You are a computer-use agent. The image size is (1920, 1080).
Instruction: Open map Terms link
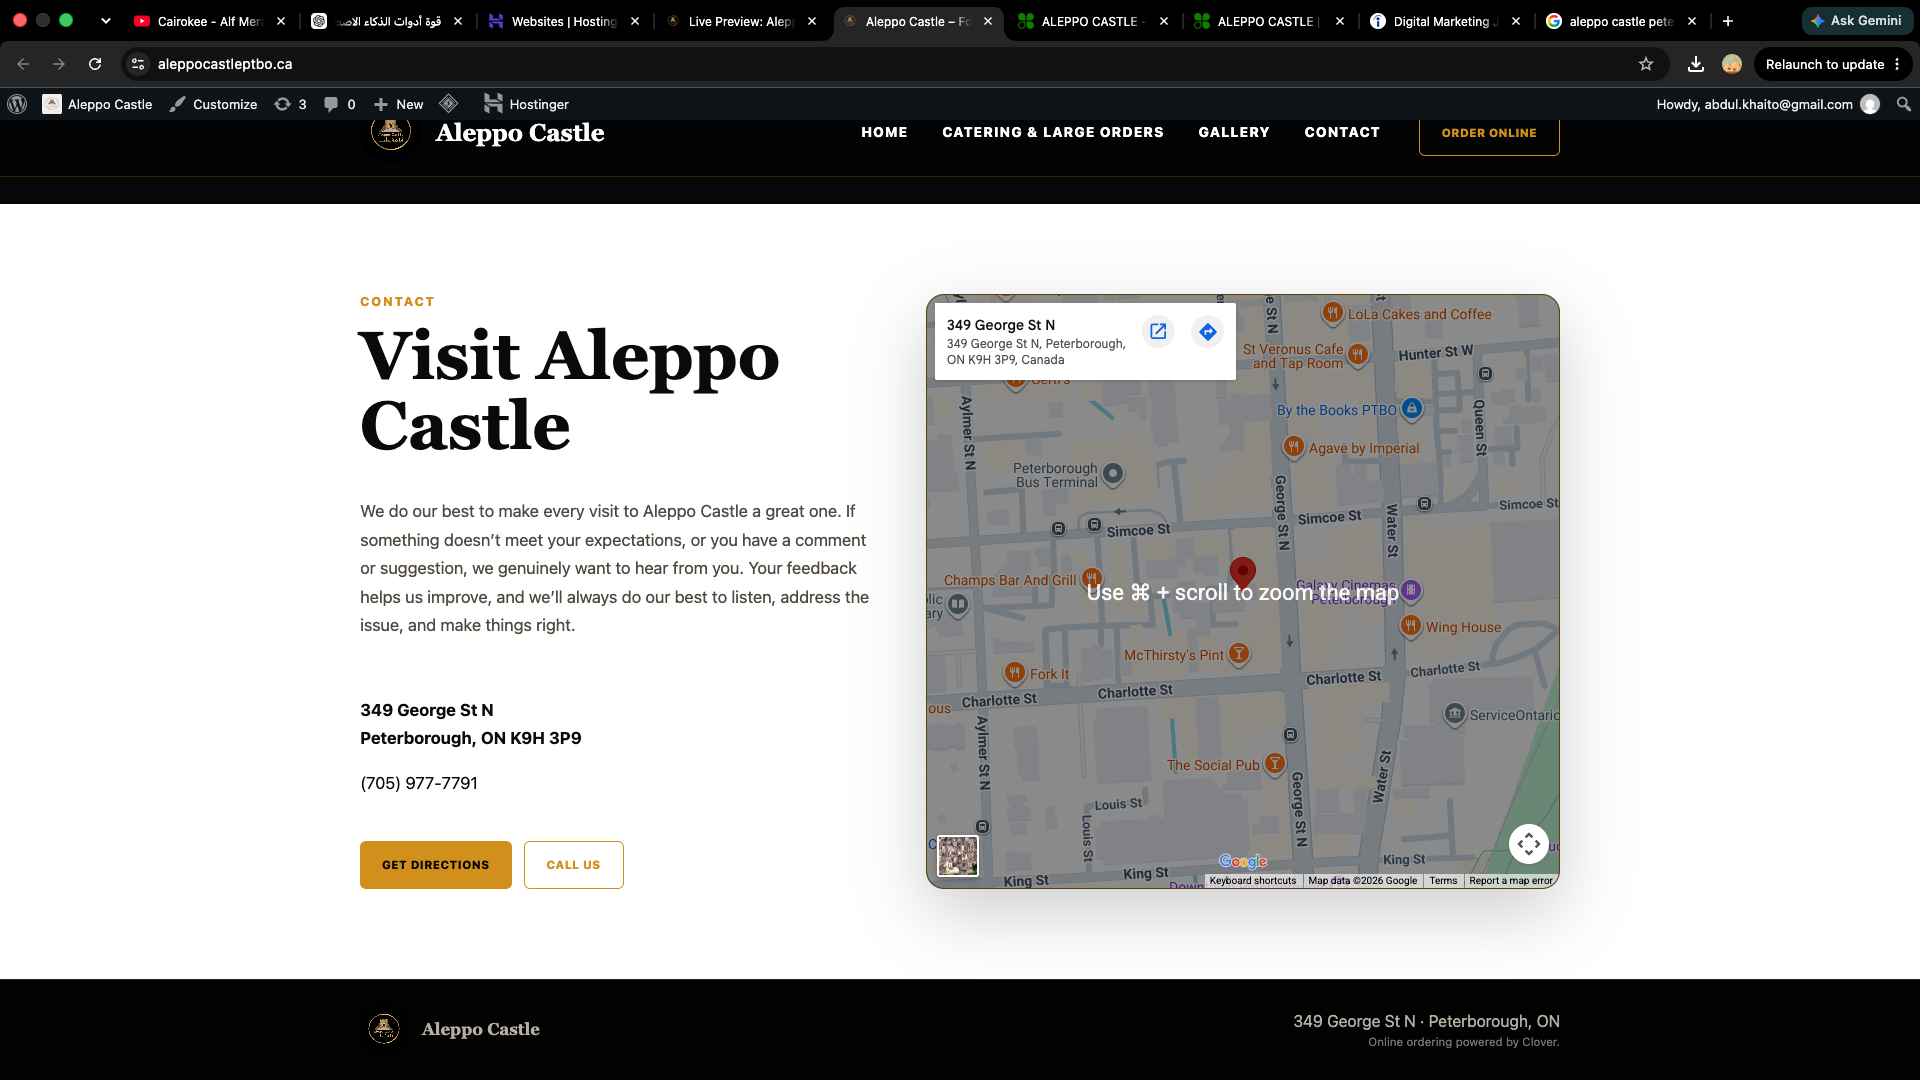pyautogui.click(x=1442, y=881)
